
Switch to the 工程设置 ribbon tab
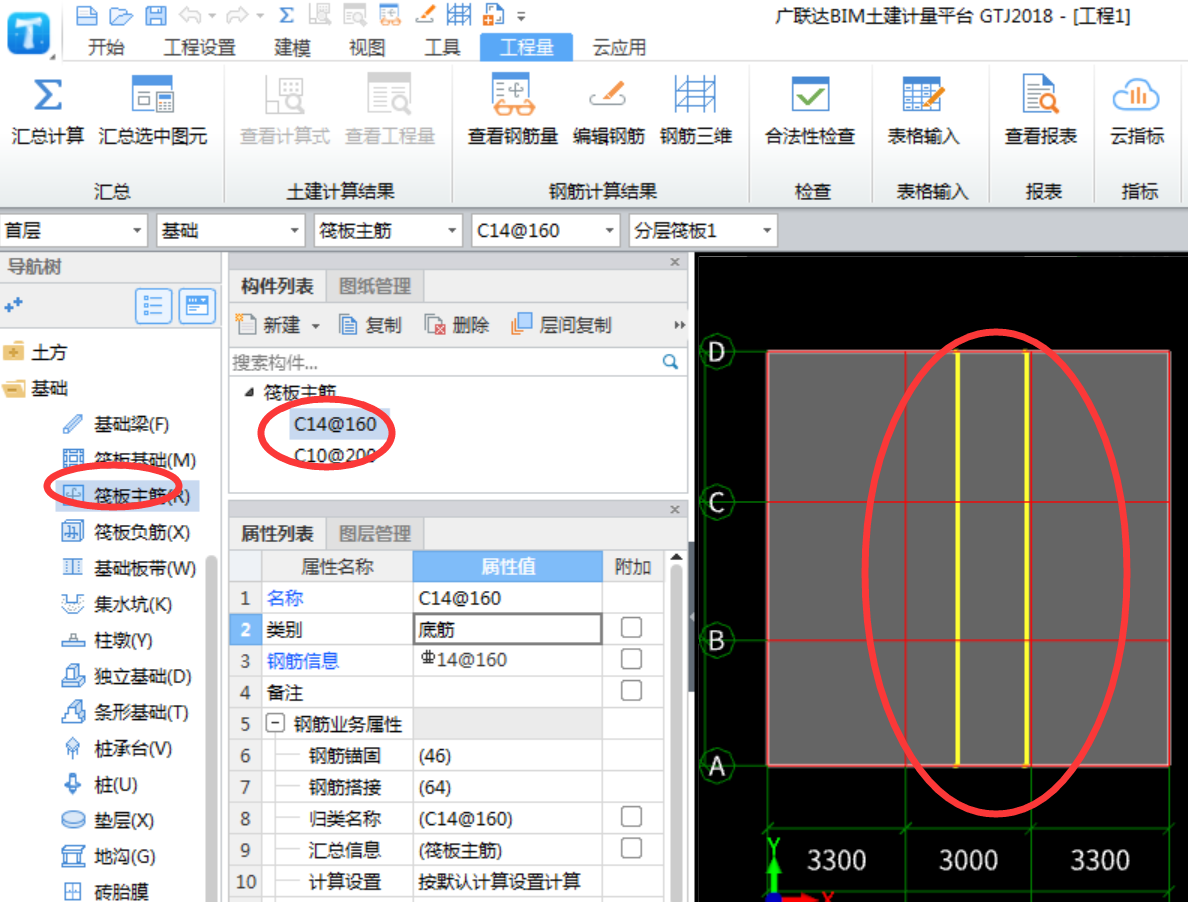pyautogui.click(x=199, y=48)
